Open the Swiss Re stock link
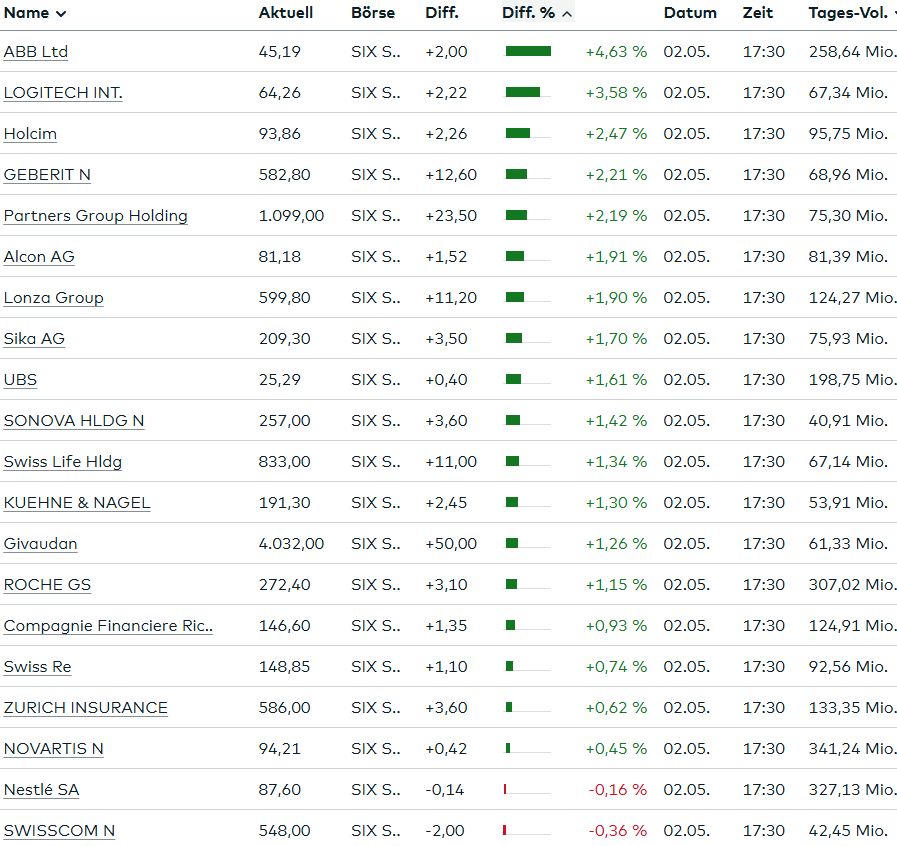Screen dimensions: 897x846 click(37, 666)
